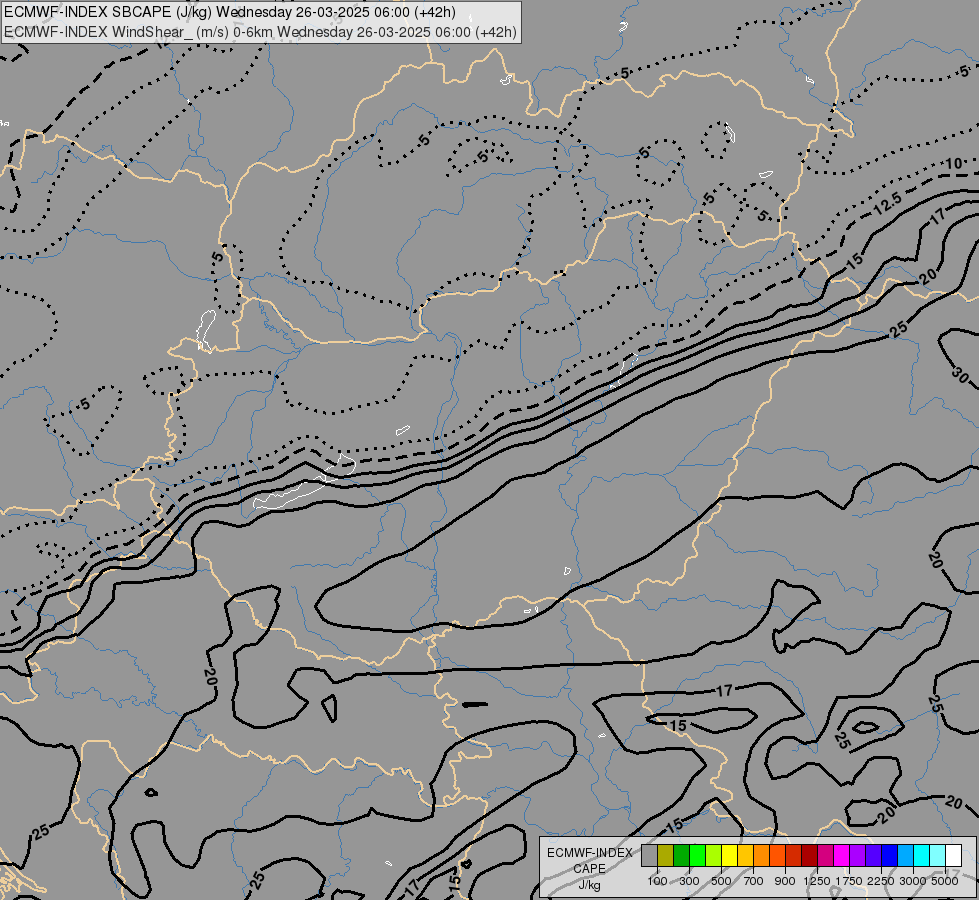Click the legend value 700
Screen dimensions: 979x900
click(x=754, y=881)
